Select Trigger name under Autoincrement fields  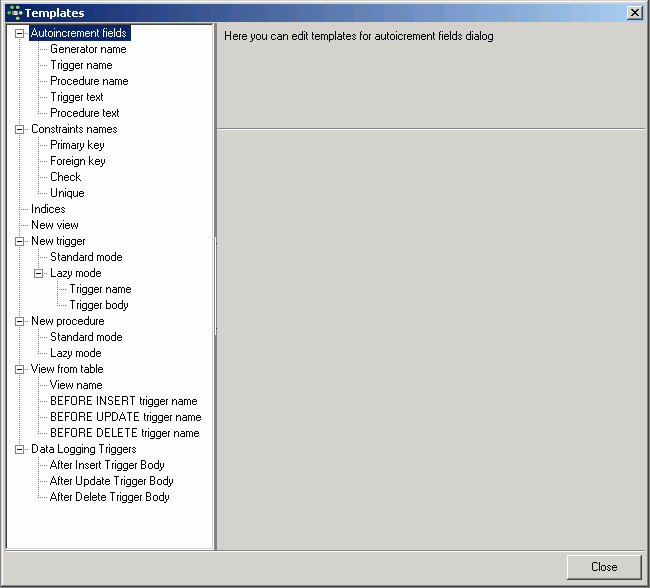click(x=81, y=65)
